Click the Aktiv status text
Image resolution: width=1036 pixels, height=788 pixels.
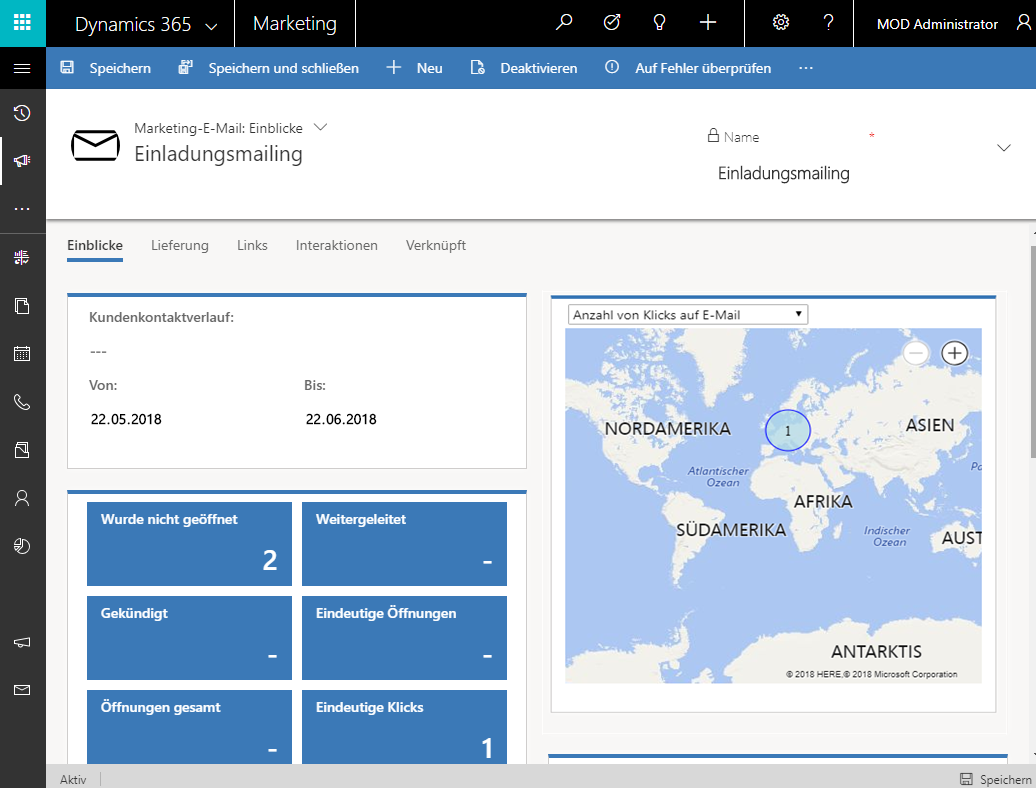tap(73, 779)
